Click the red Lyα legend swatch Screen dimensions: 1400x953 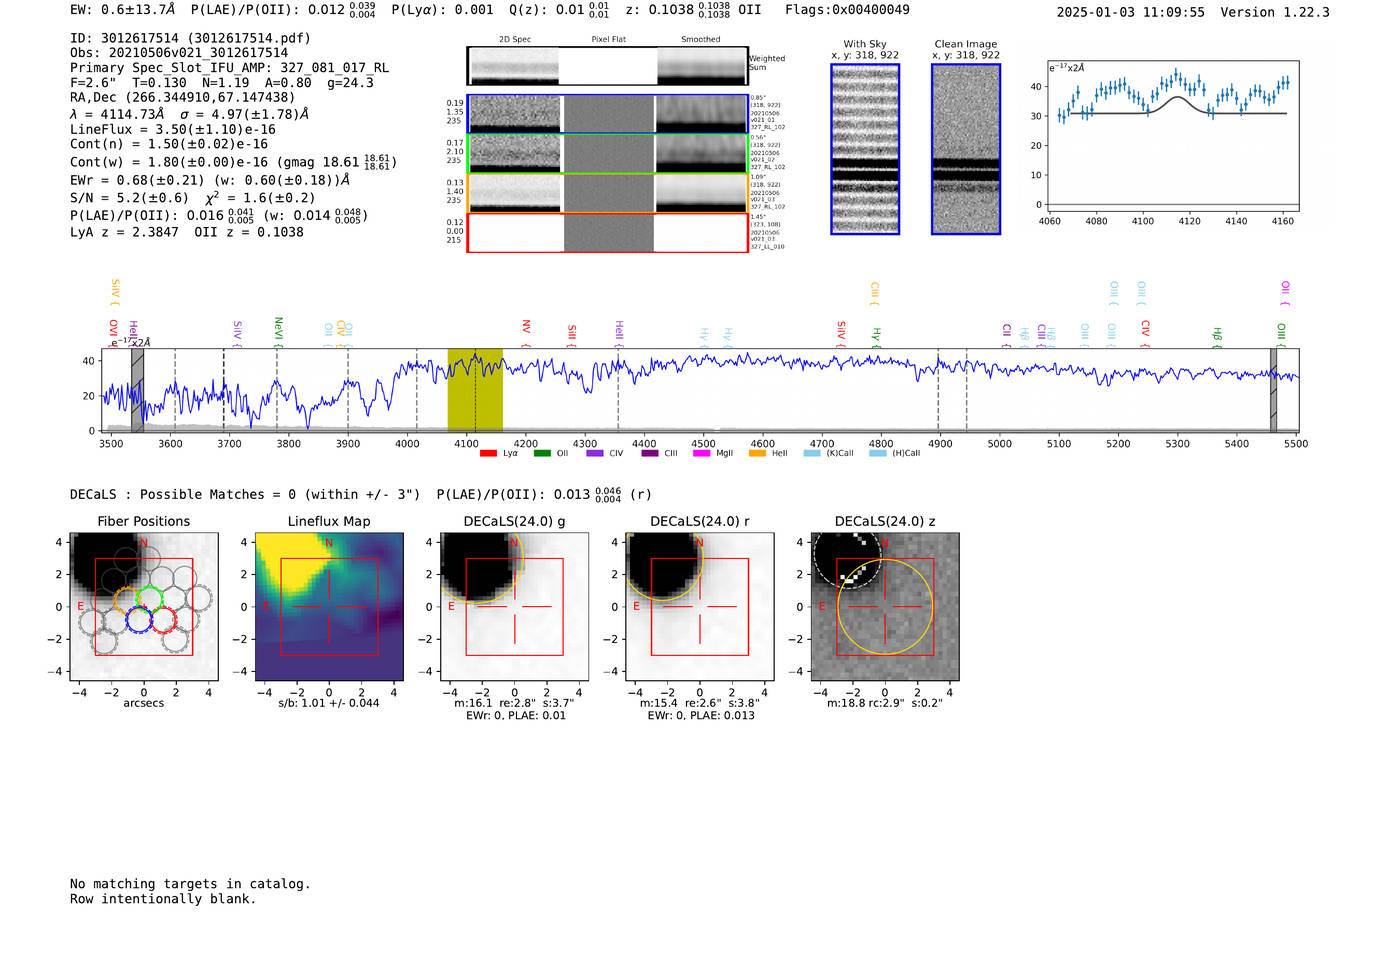click(489, 453)
